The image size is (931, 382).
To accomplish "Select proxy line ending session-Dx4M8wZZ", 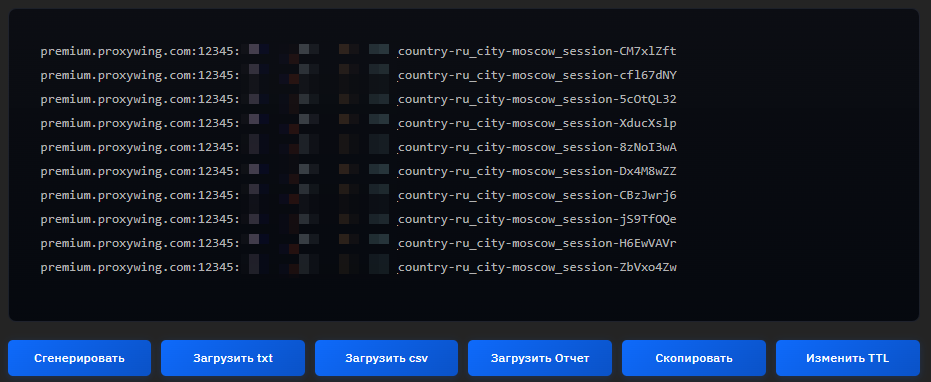I will tap(359, 172).
